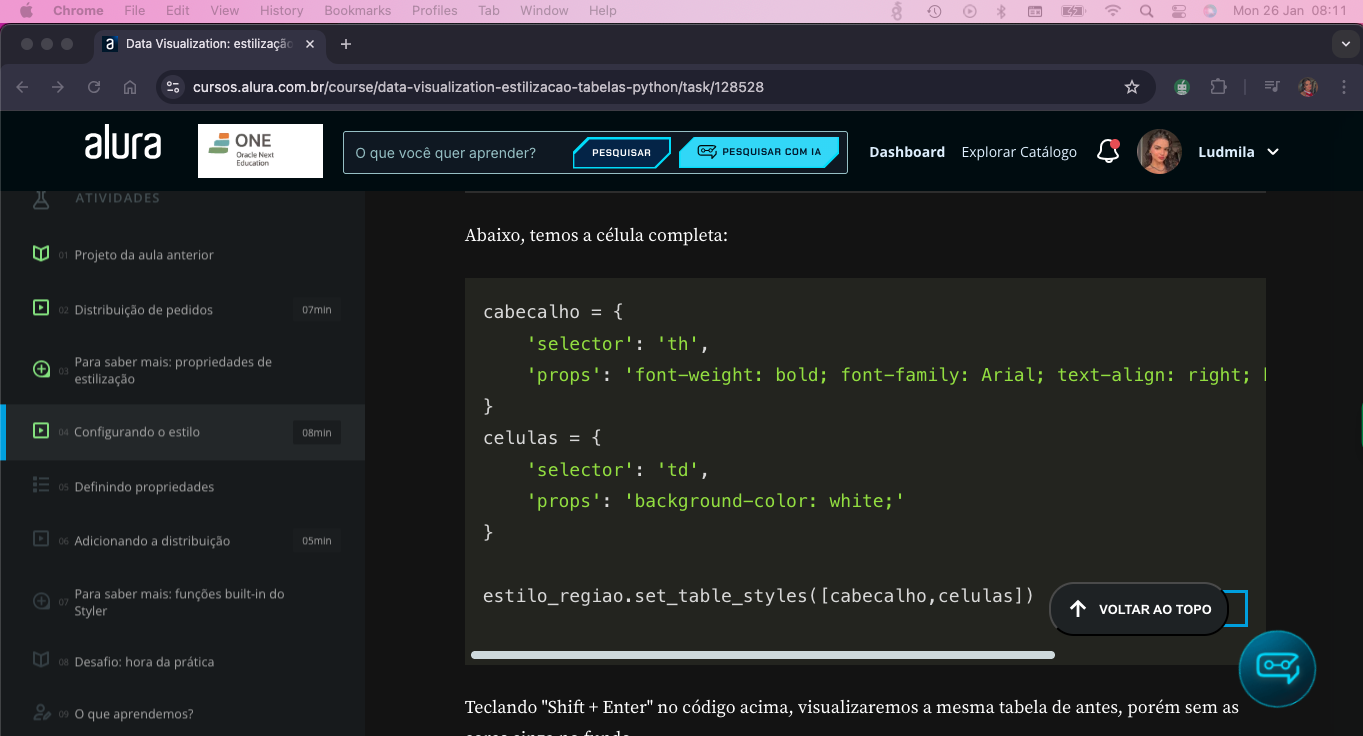Viewport: 1363px width, 736px height.
Task: Open Chrome extensions puzzle icon
Action: [1217, 87]
